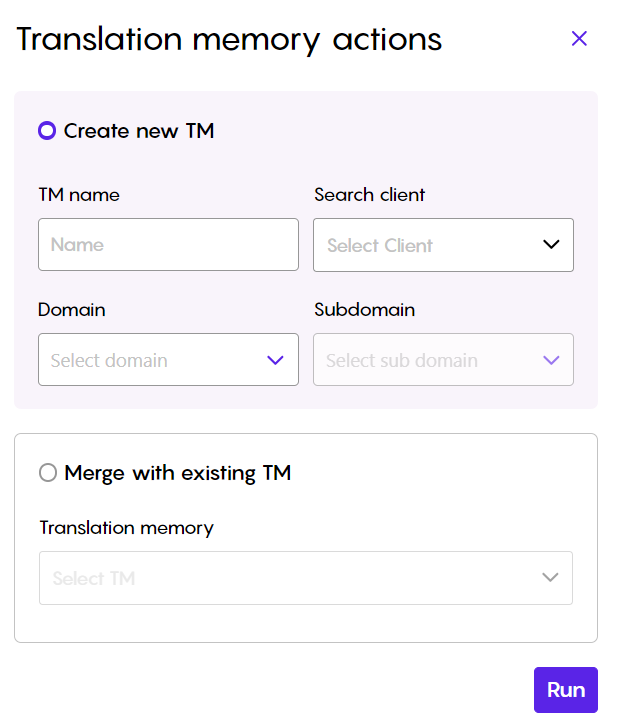The width and height of the screenshot is (620, 722).
Task: Click the Run button
Action: 566,690
